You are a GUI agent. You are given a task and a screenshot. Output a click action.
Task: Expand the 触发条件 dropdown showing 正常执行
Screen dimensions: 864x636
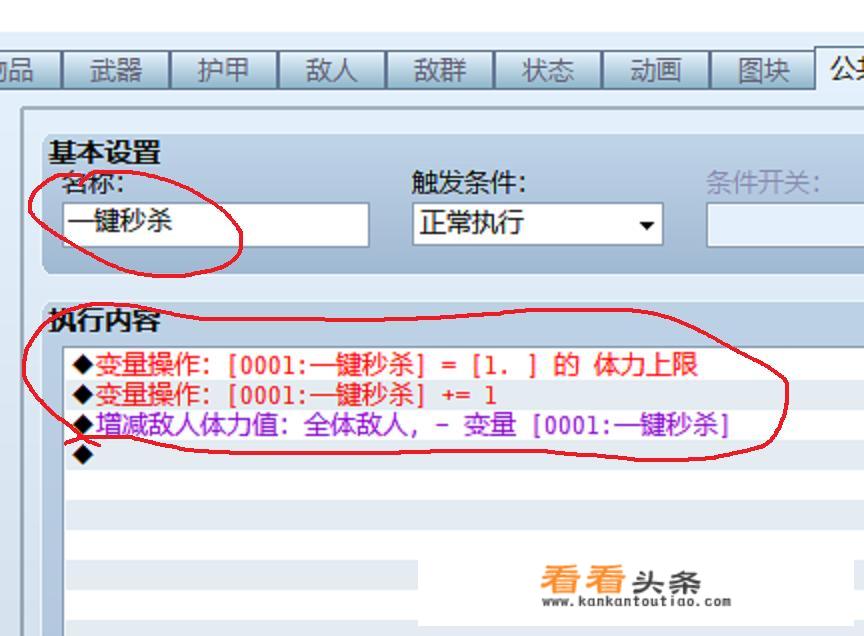tap(537, 224)
